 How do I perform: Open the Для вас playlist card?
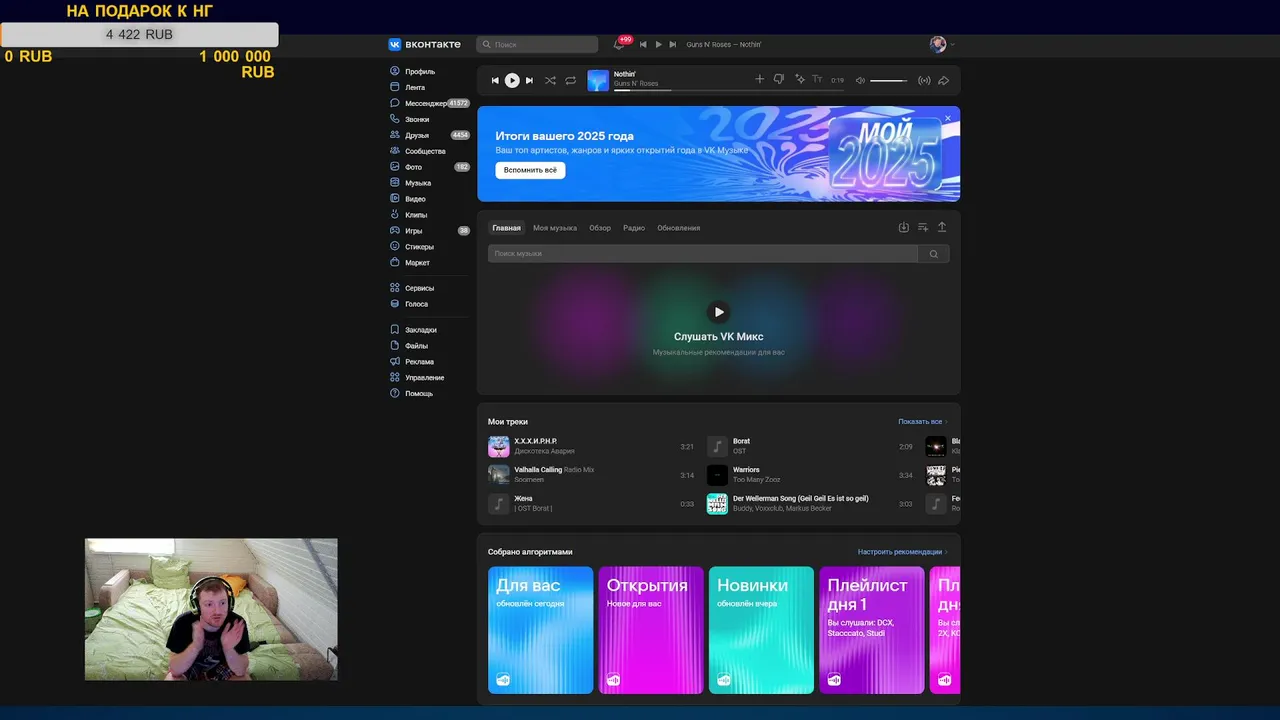[x=541, y=630]
